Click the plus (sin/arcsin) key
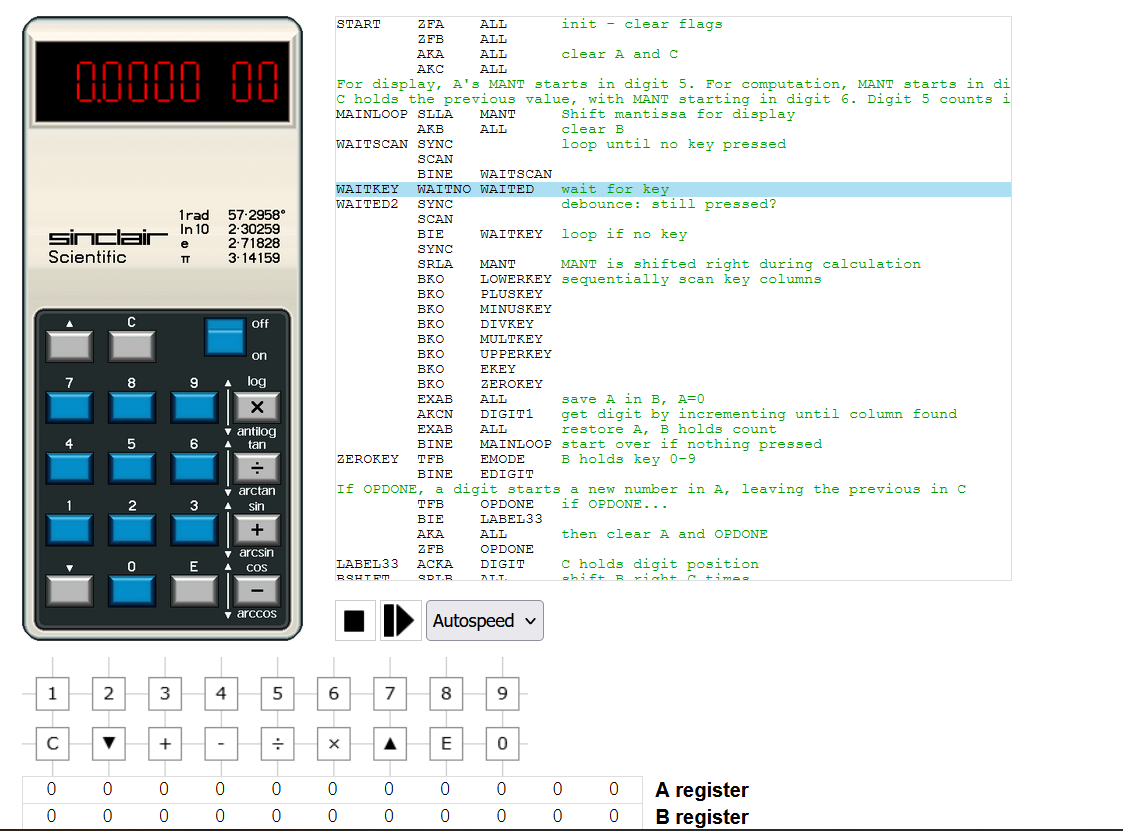The image size is (1123, 831). [x=257, y=530]
